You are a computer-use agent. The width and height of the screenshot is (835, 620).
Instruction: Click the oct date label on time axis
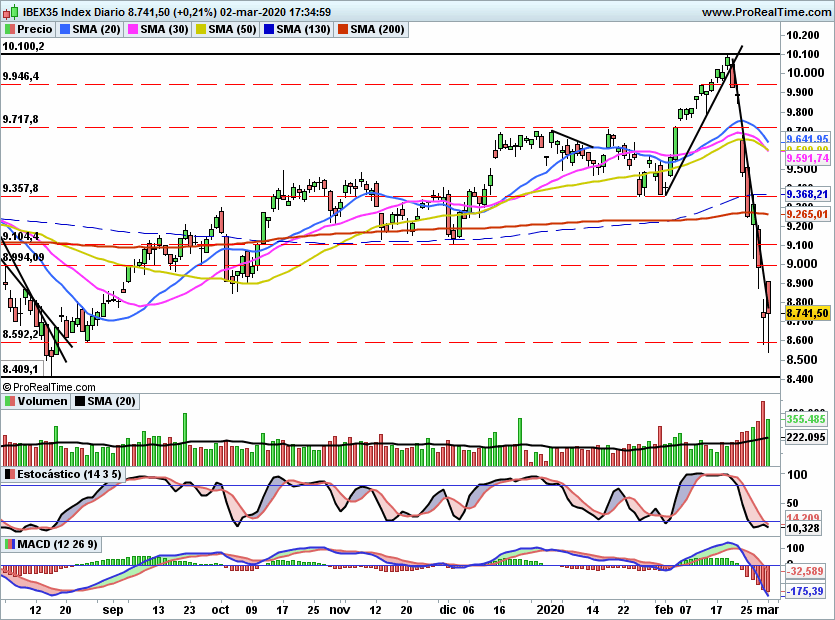pos(220,610)
